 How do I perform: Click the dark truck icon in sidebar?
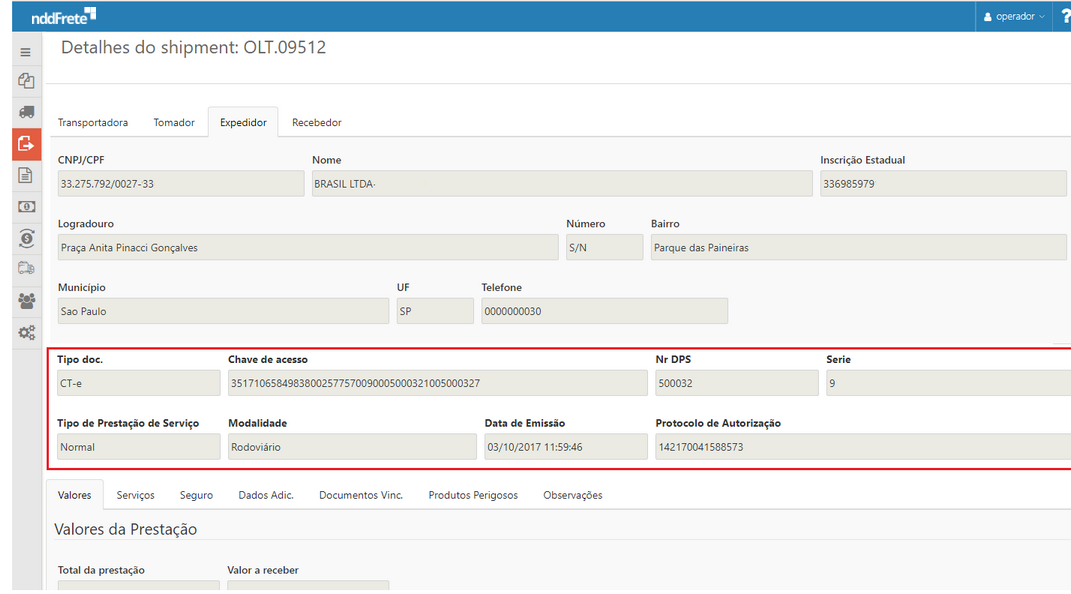[26, 112]
